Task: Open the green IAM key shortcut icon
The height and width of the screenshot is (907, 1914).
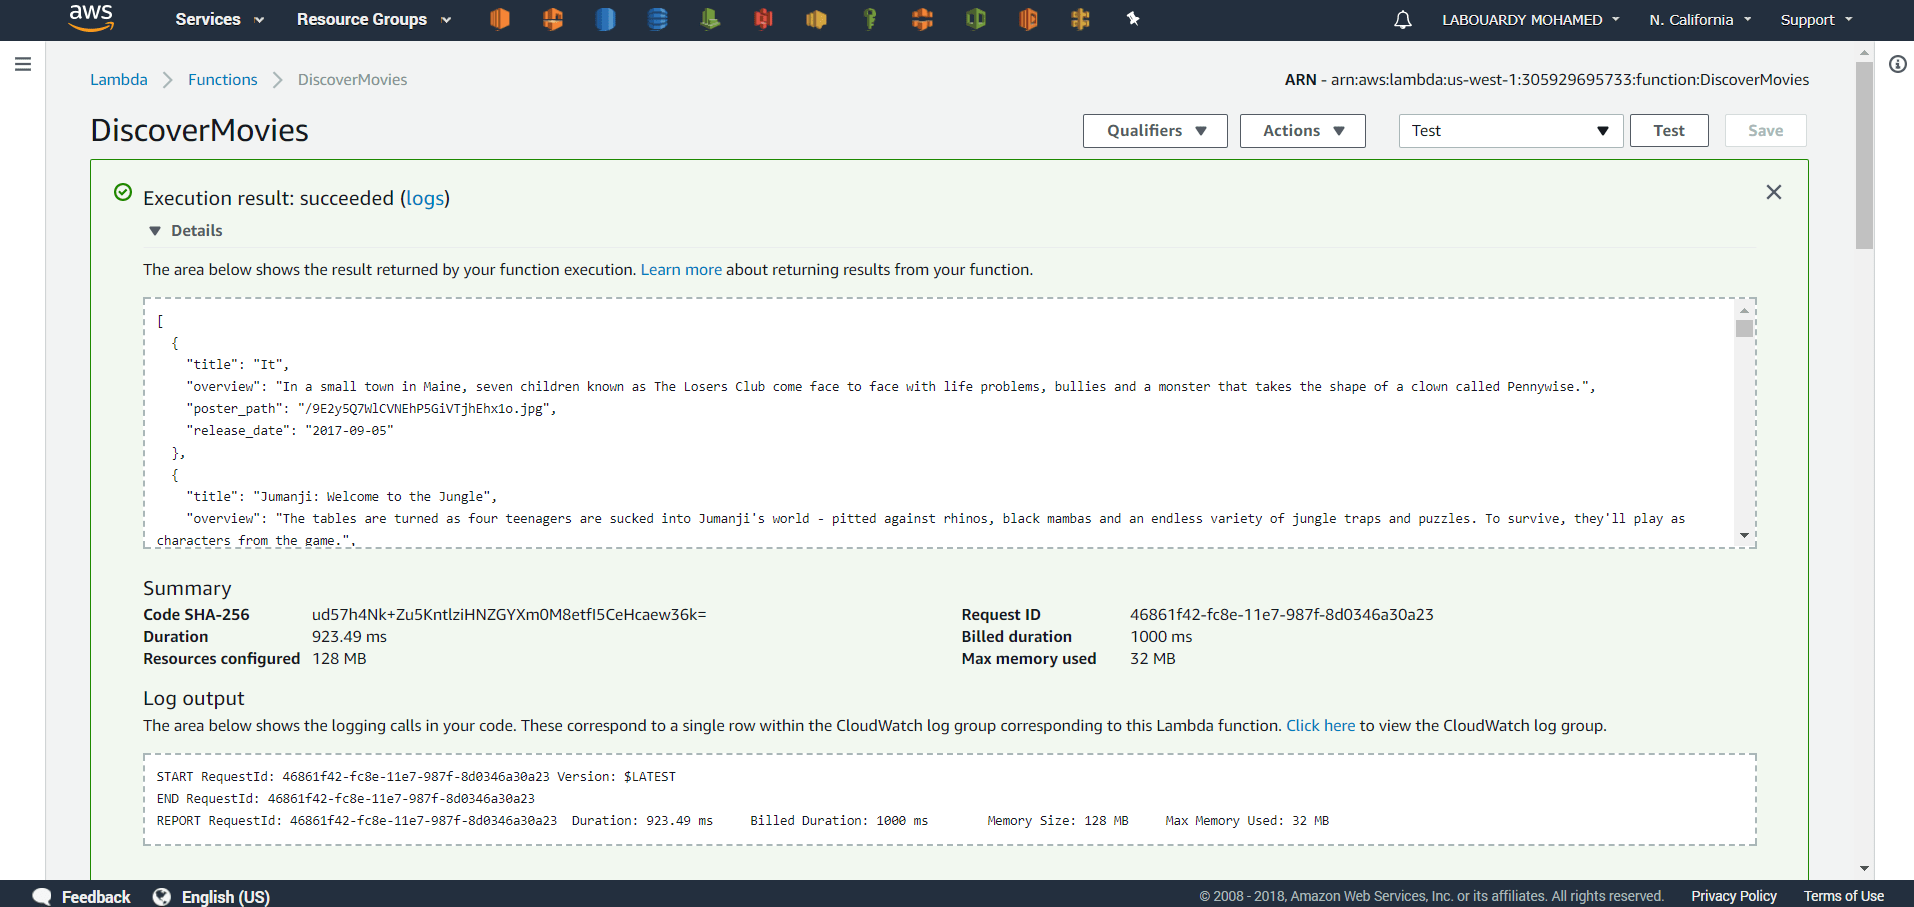Action: tap(870, 19)
